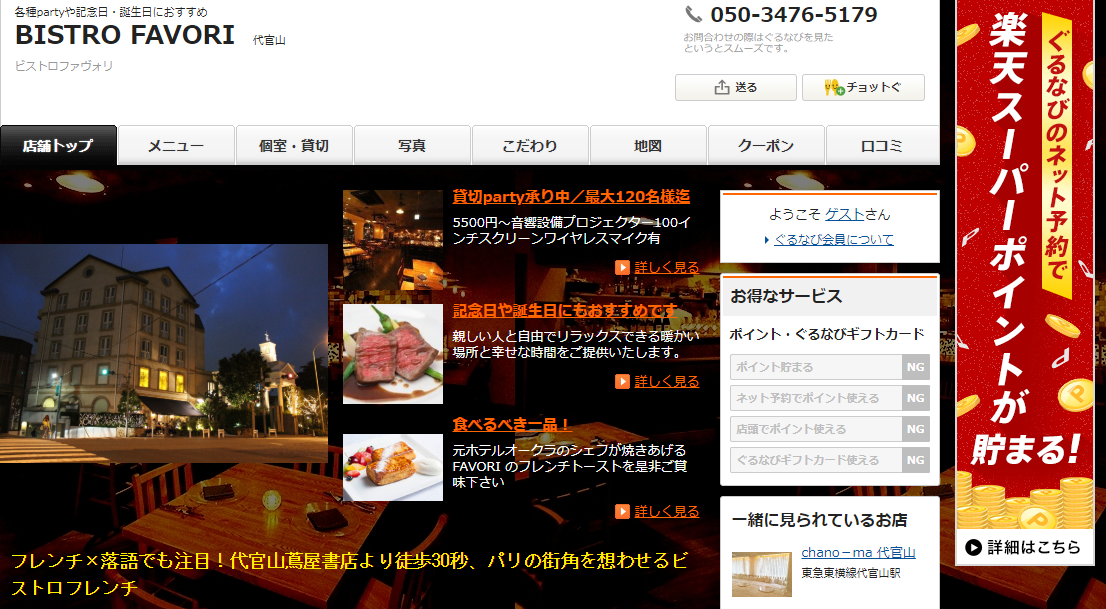The image size is (1106, 609).
Task: Click orange arrow icon beside French toast 詳しく見る
Action: [623, 511]
